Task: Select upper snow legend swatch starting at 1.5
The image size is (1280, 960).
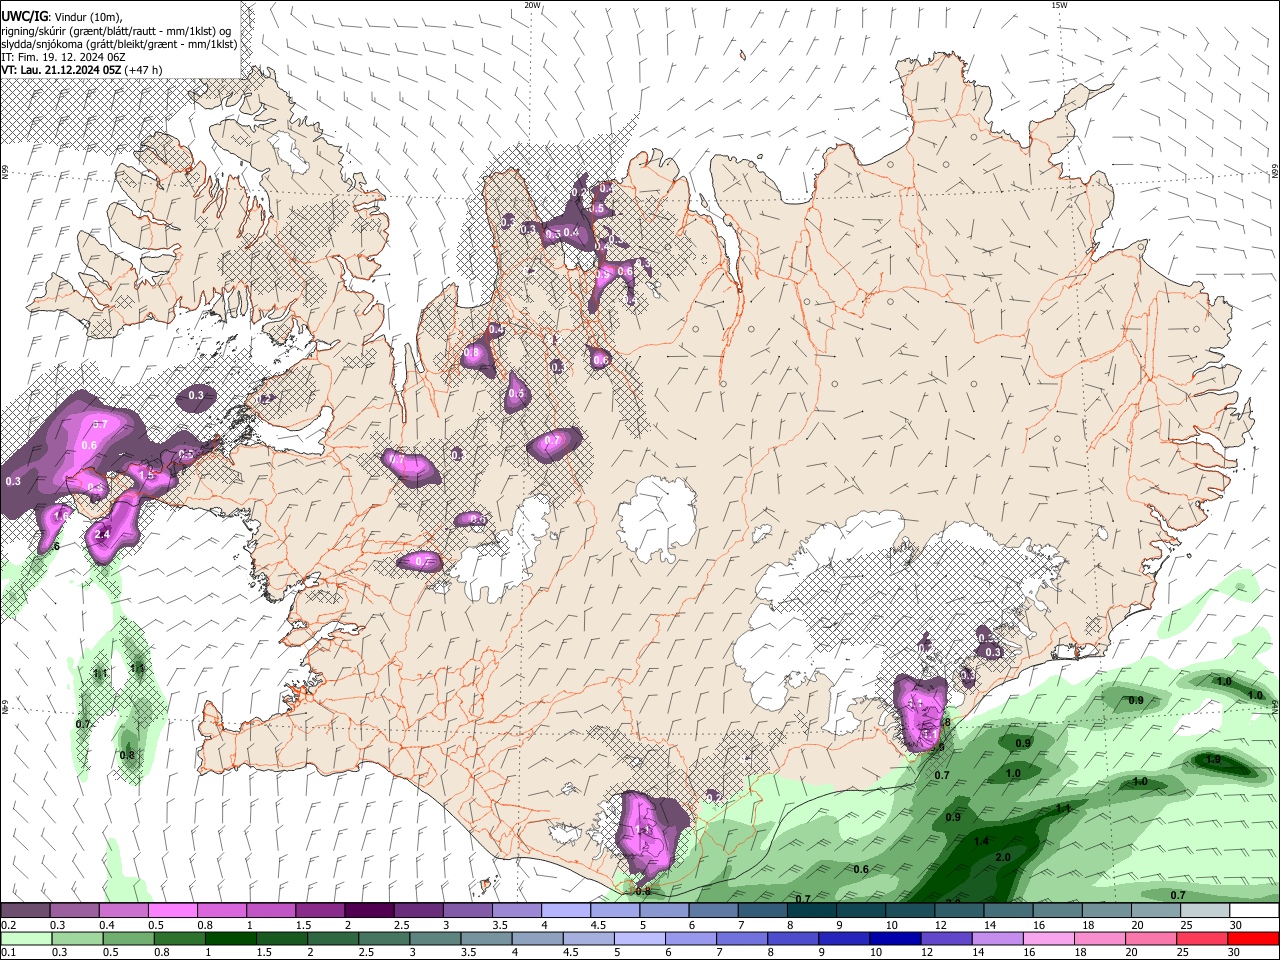Action: click(x=319, y=911)
